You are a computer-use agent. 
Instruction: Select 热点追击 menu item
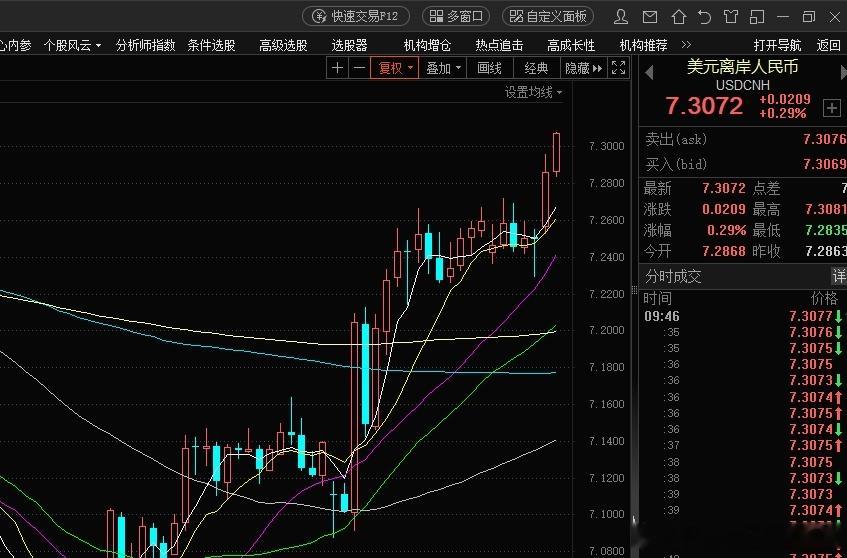(499, 45)
